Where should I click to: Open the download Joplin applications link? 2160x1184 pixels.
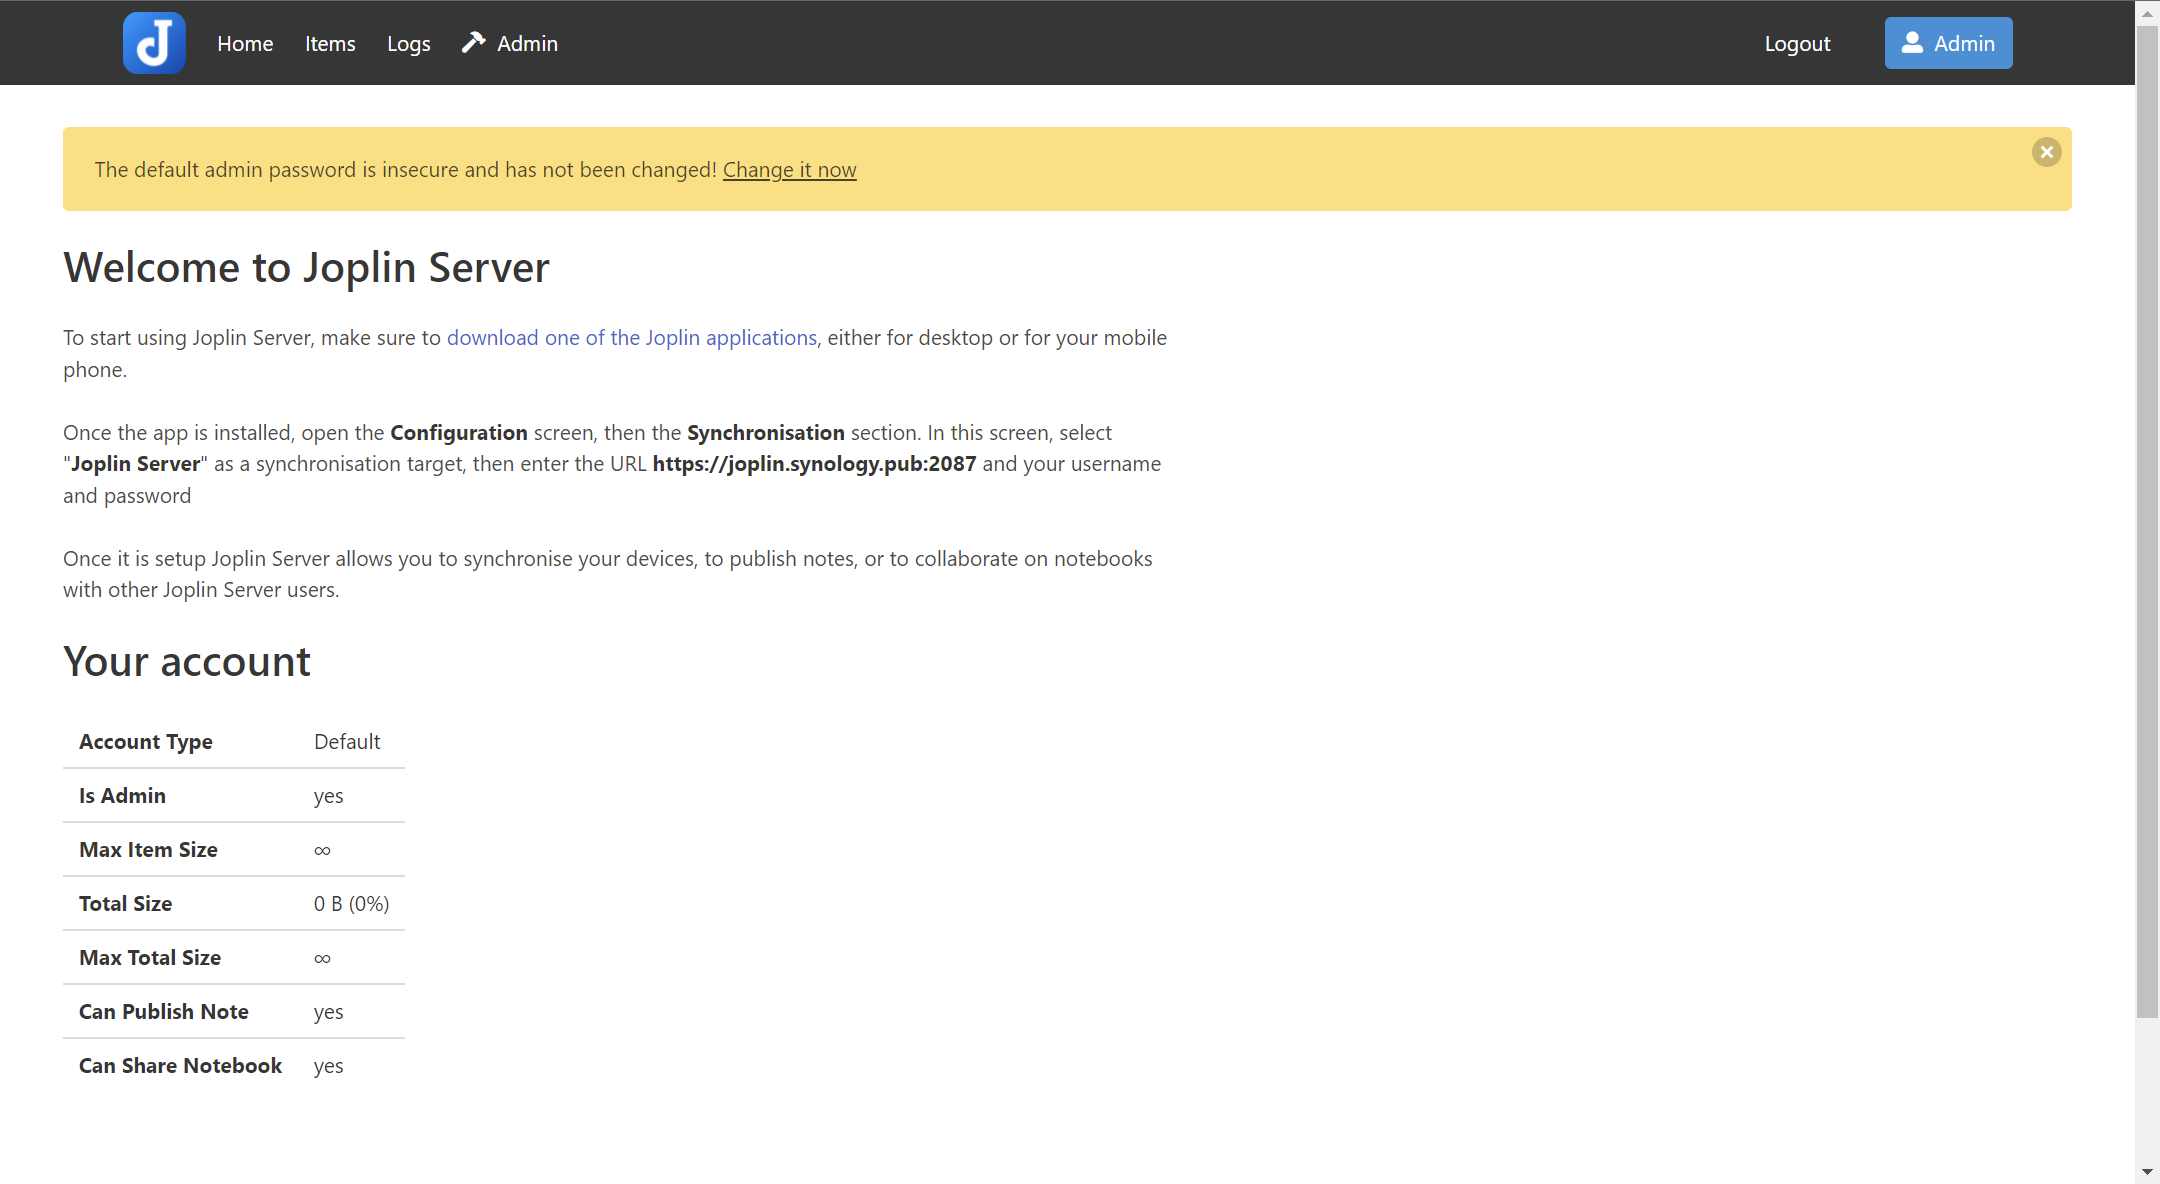coord(632,338)
